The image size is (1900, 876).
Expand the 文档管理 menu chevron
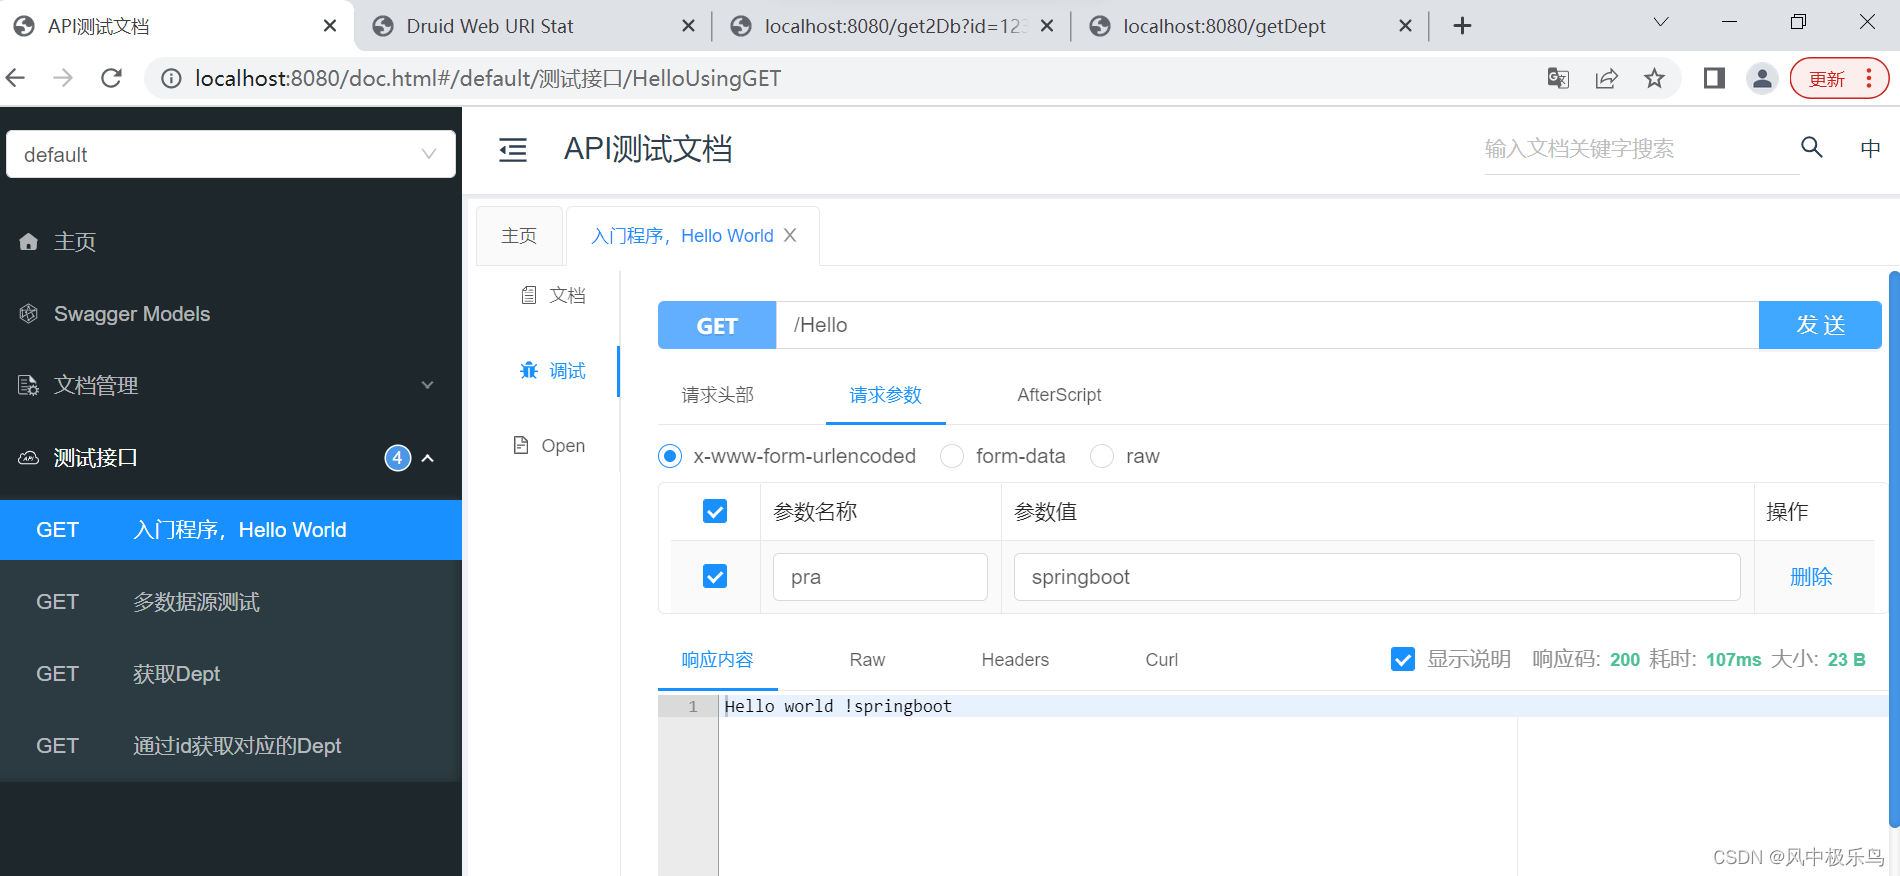(x=428, y=385)
